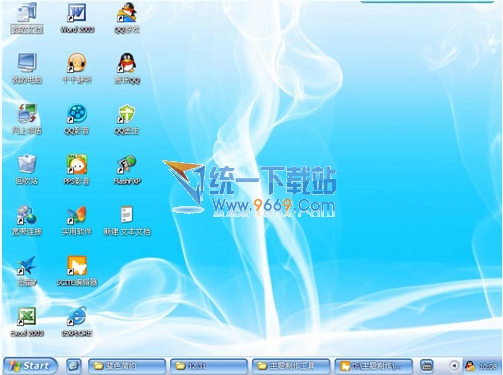Select the Recycle Bin (回收站) icon
Viewport: 503px width, 375px height.
(x=27, y=170)
